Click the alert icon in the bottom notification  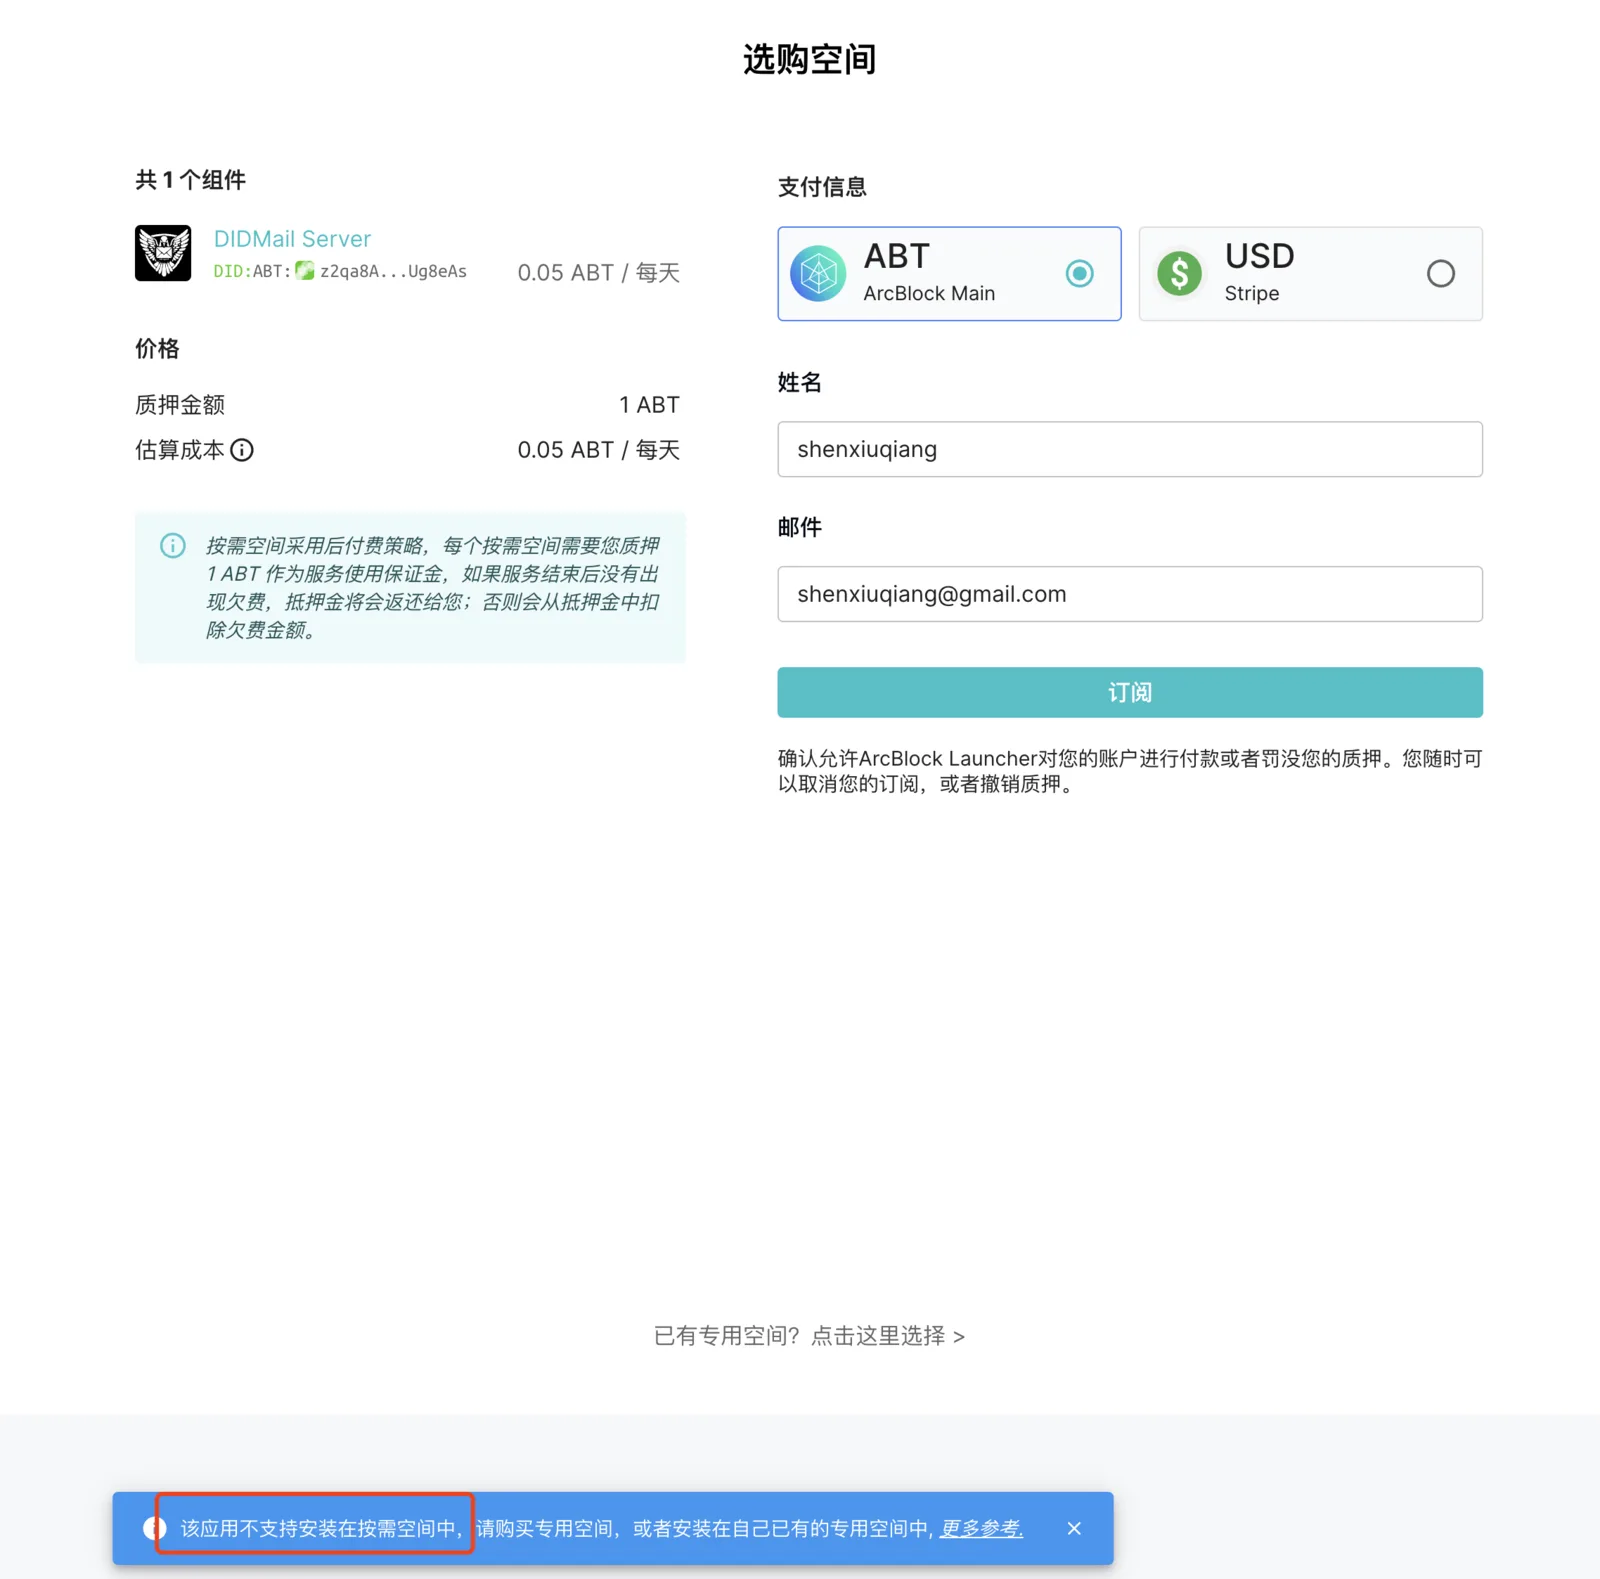click(x=154, y=1528)
